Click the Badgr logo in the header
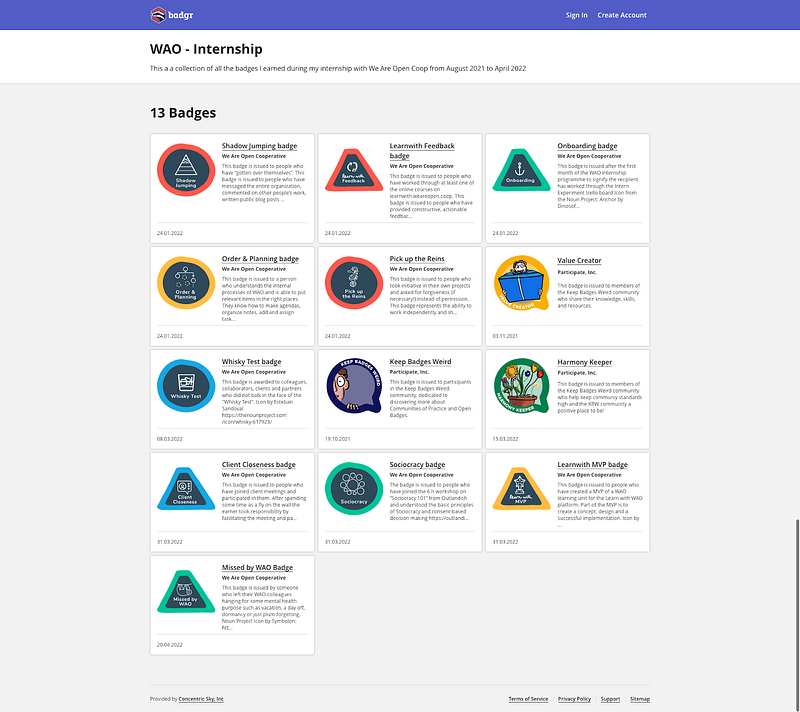This screenshot has height=712, width=800. tap(171, 15)
